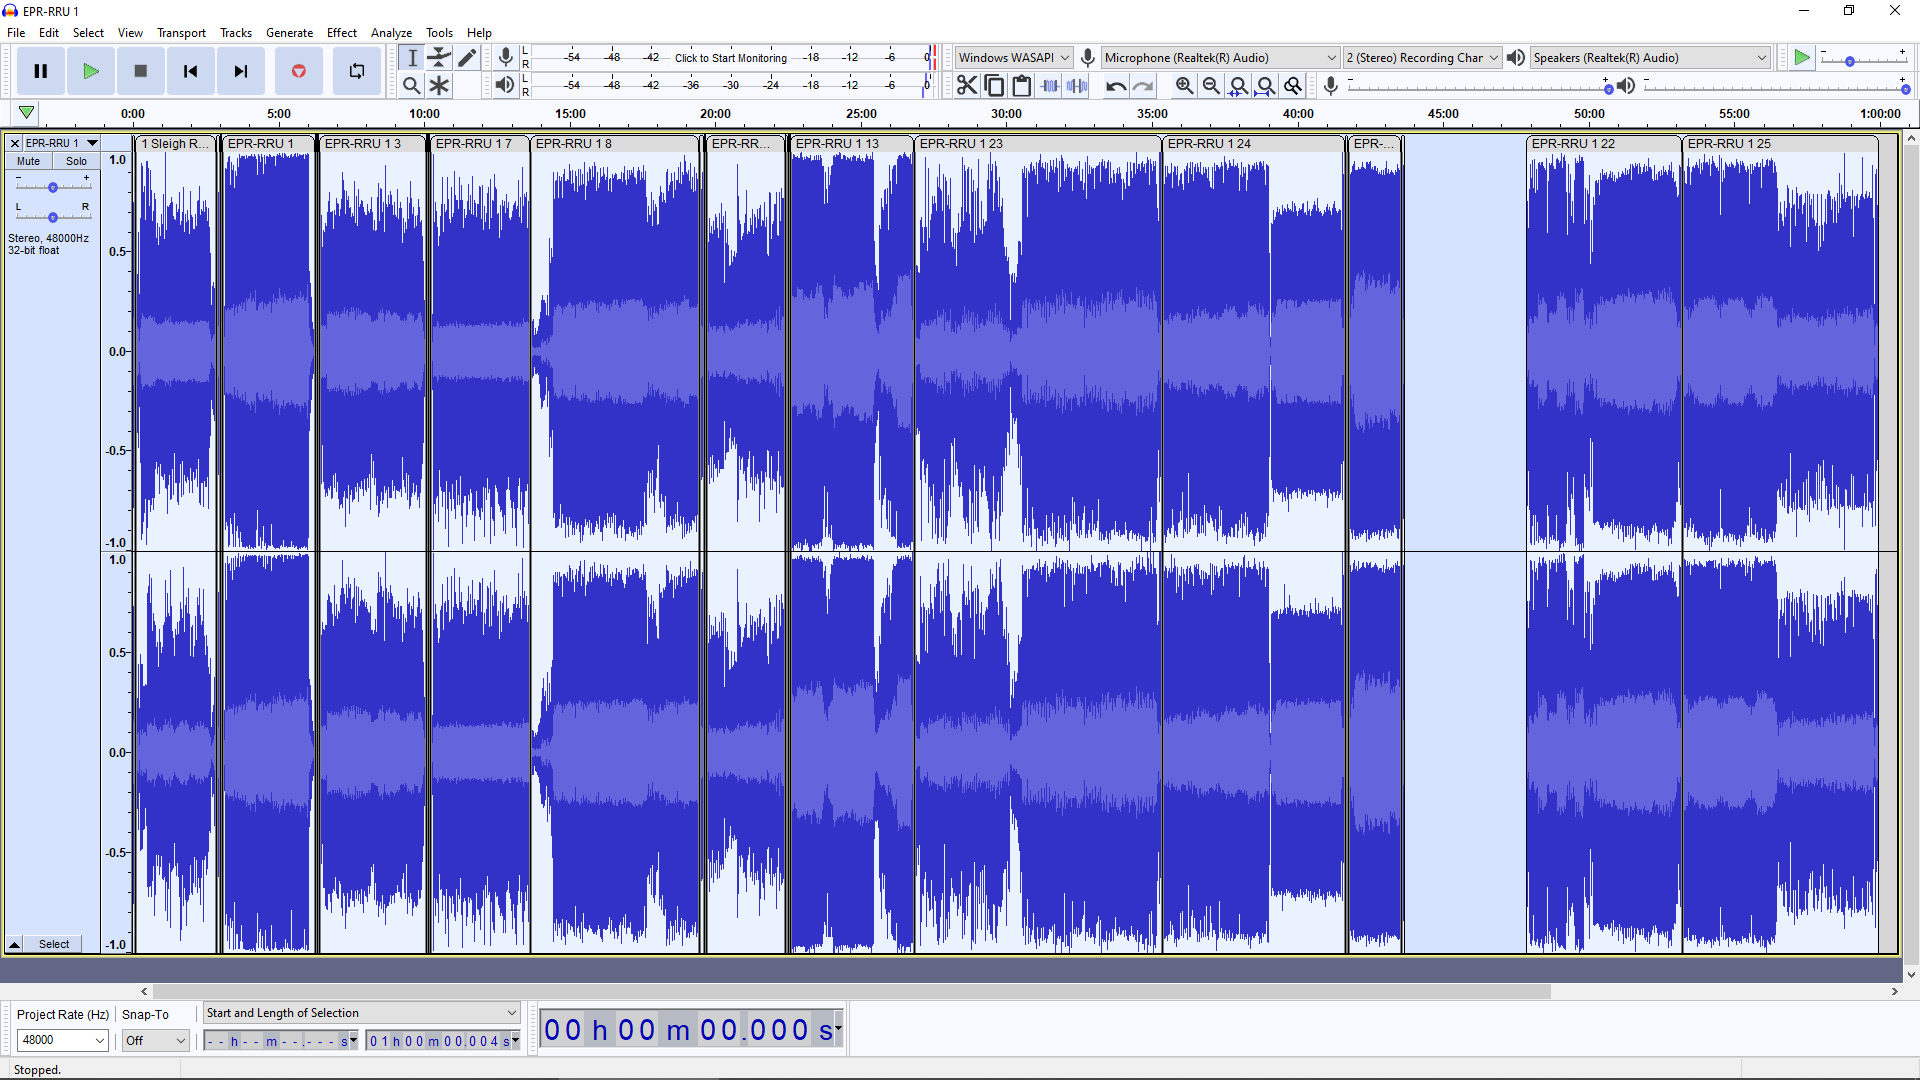Click the EPR-RRU 1 24 clip title

pyautogui.click(x=1209, y=143)
